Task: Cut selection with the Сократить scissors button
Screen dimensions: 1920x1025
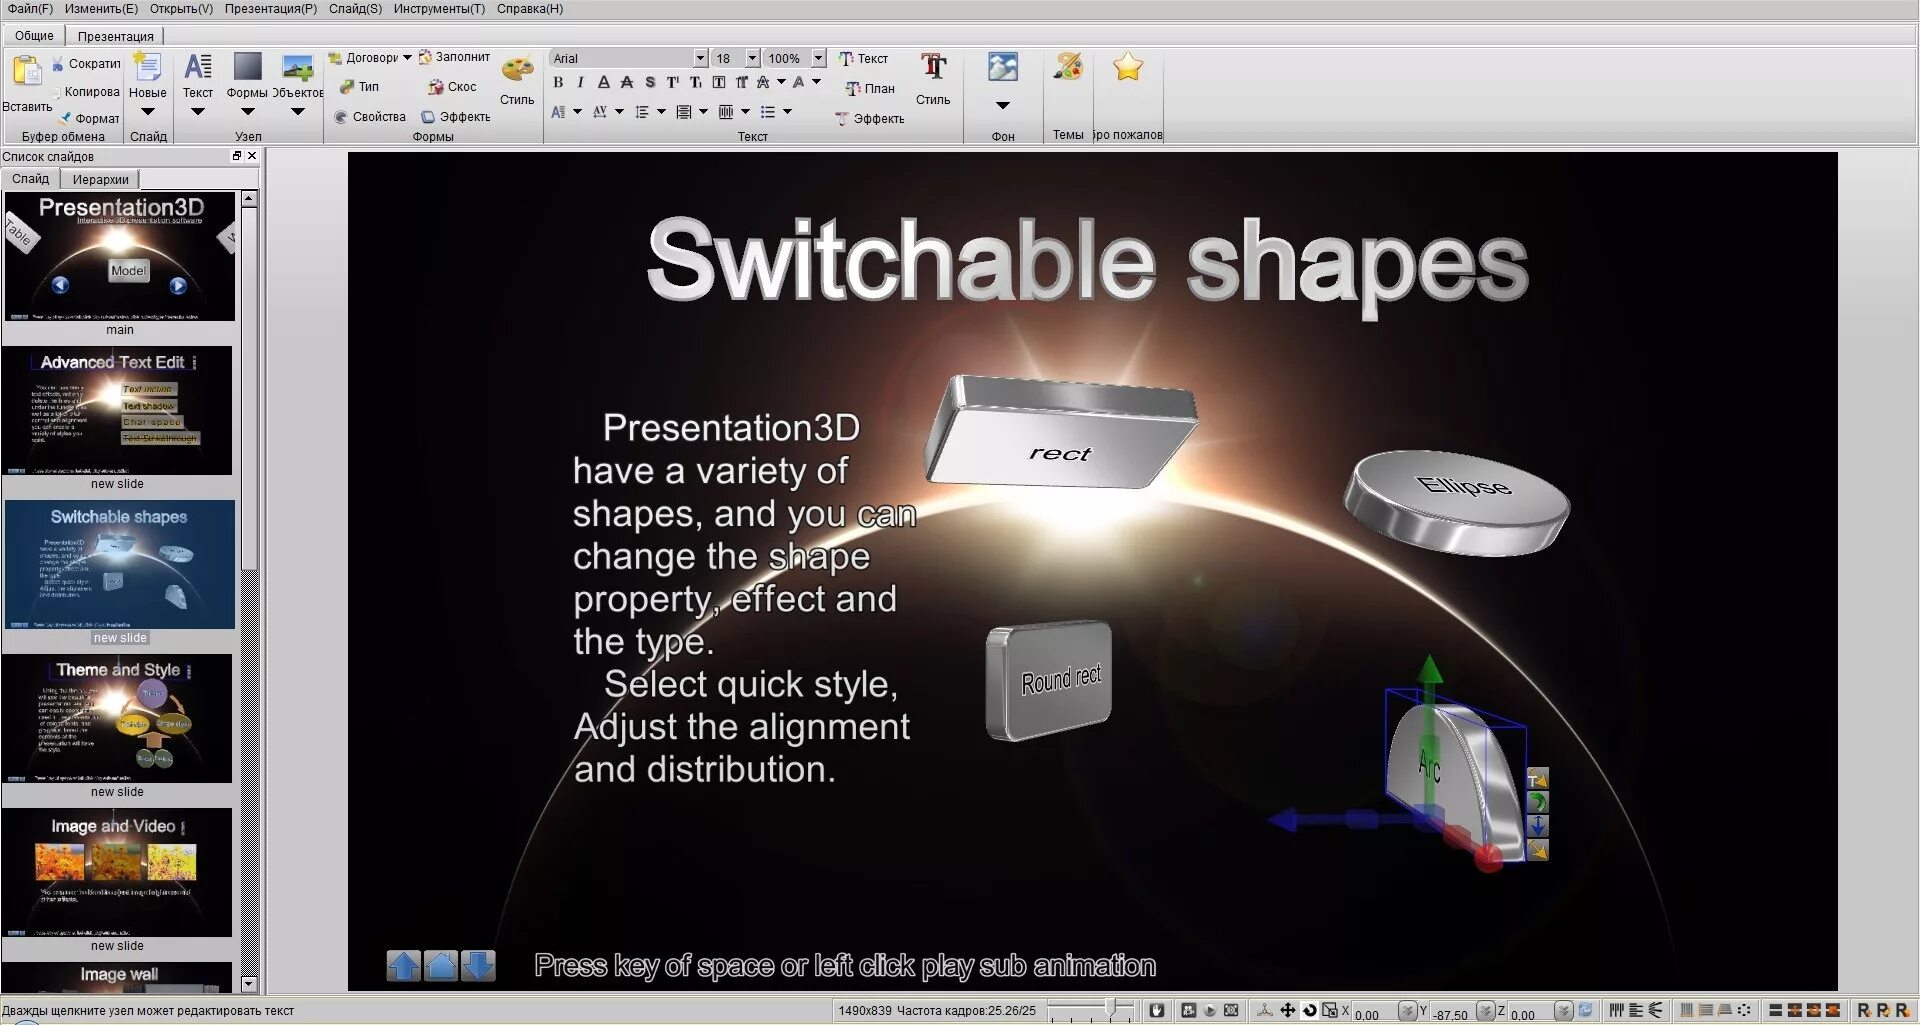Action: tap(87, 63)
